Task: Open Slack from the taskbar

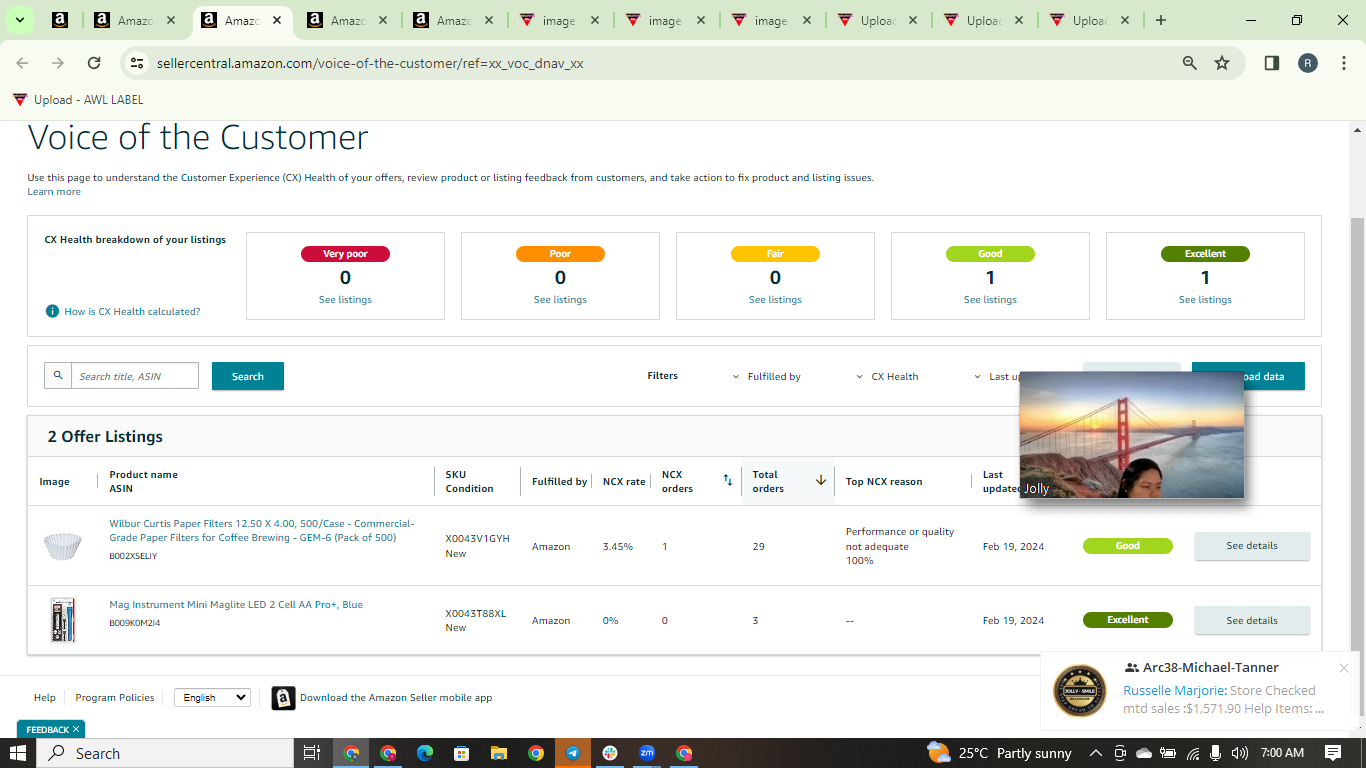Action: click(610, 753)
